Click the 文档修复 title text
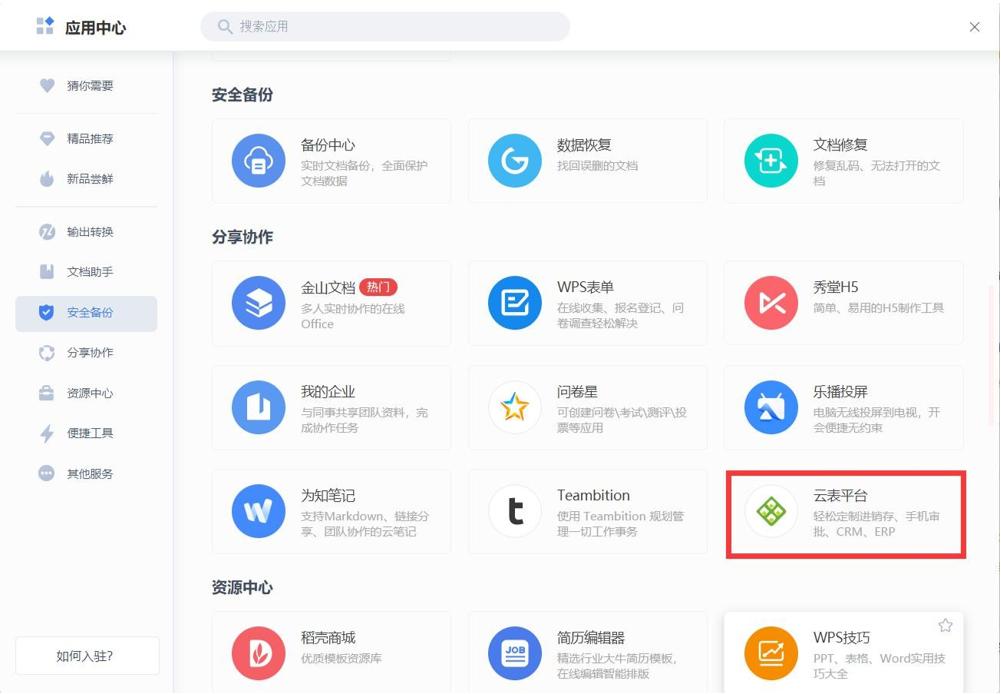The width and height of the screenshot is (1001, 694). (840, 145)
